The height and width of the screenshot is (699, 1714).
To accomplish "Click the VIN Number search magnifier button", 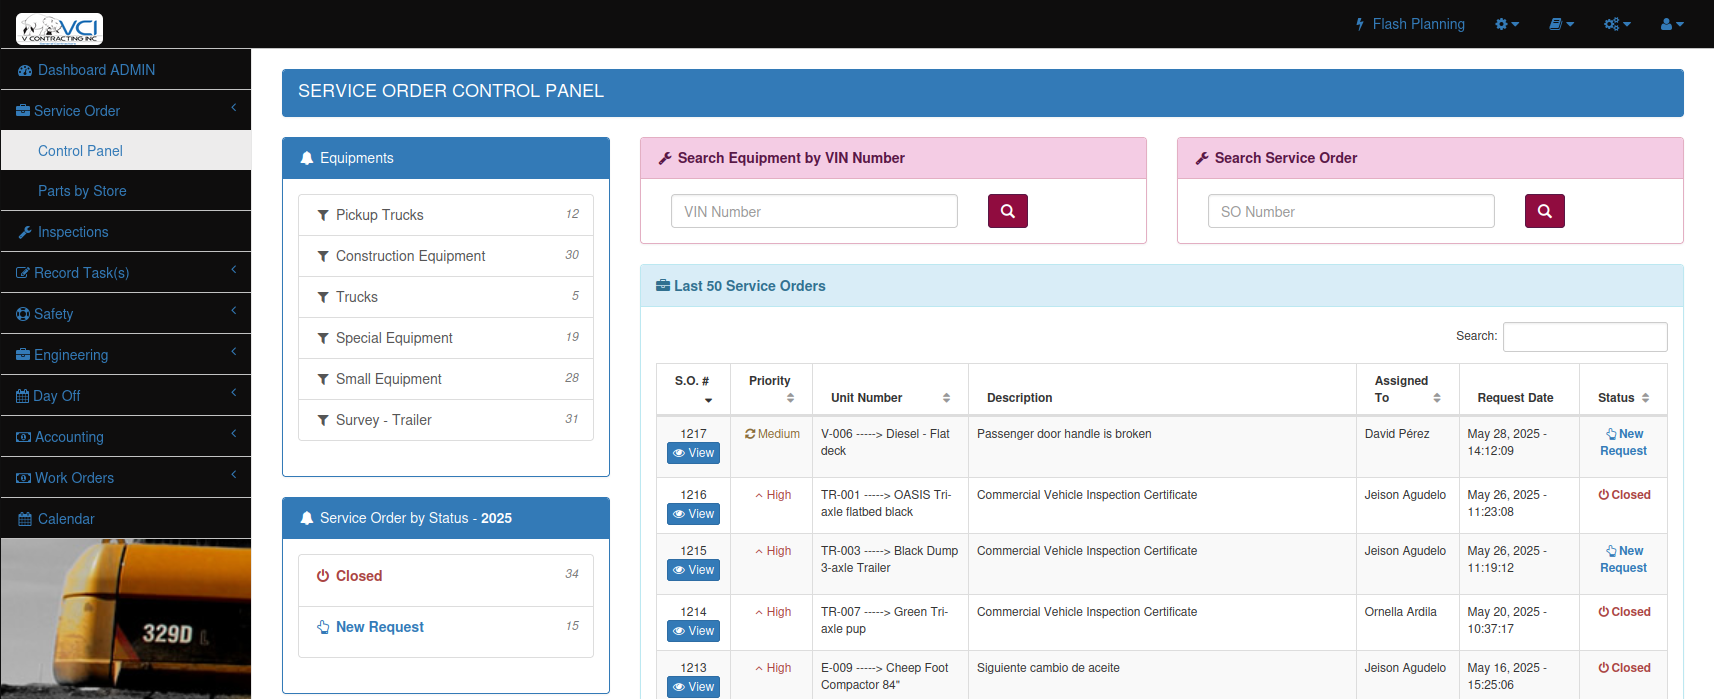I will click(1007, 211).
